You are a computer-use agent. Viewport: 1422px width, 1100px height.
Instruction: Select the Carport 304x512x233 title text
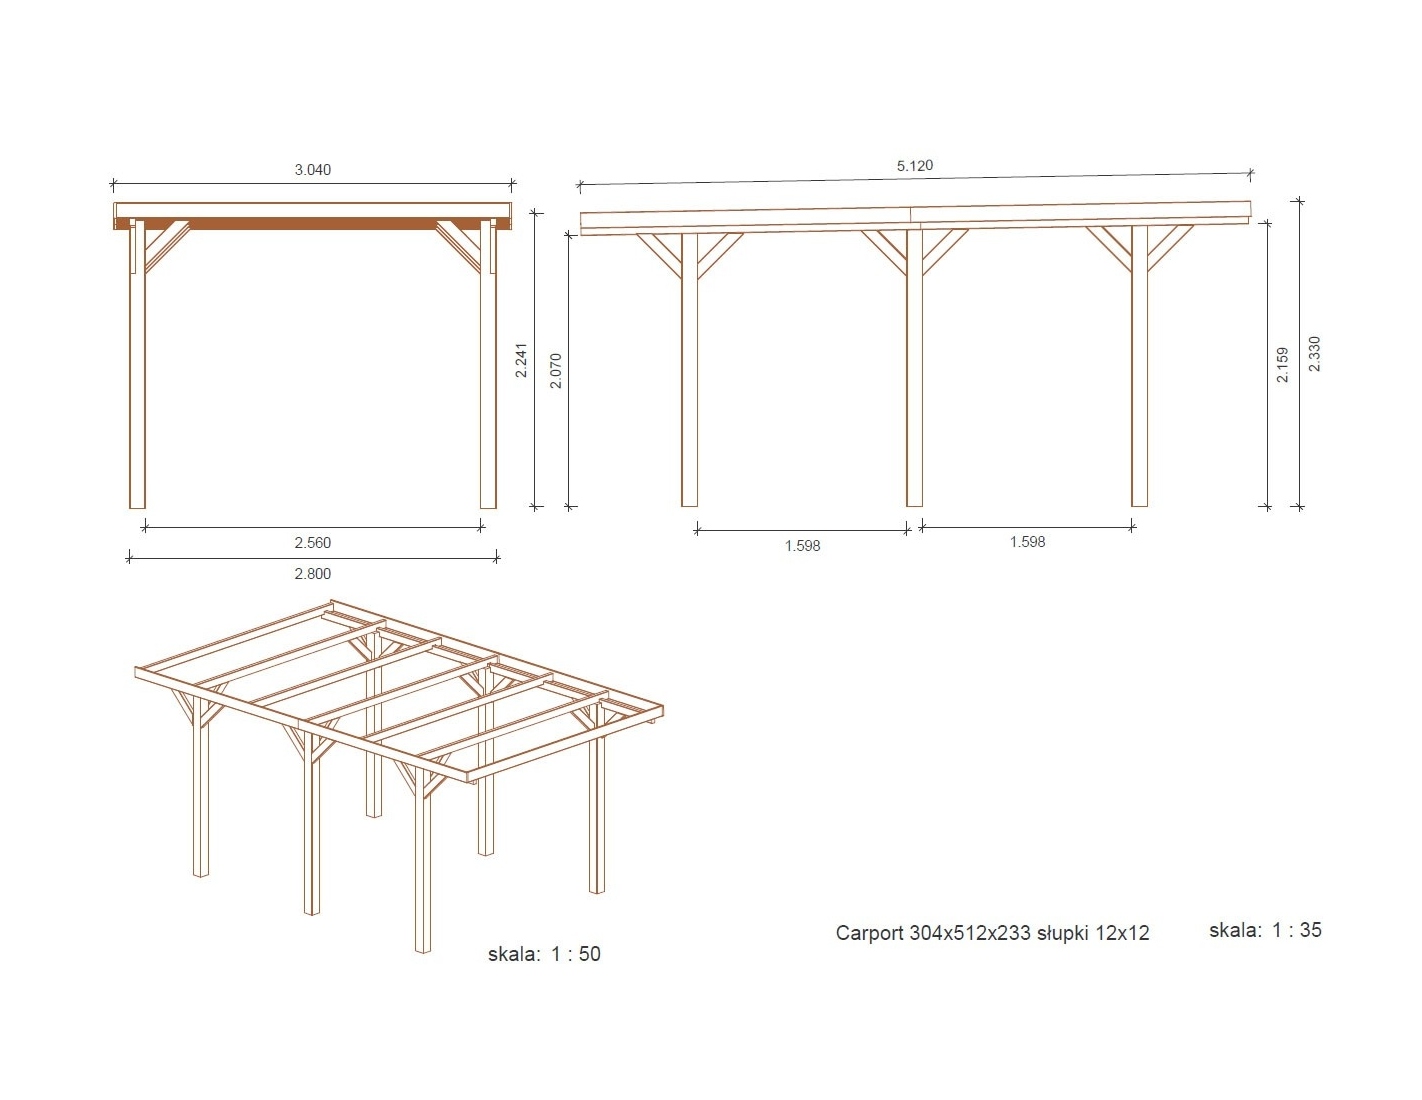992,933
